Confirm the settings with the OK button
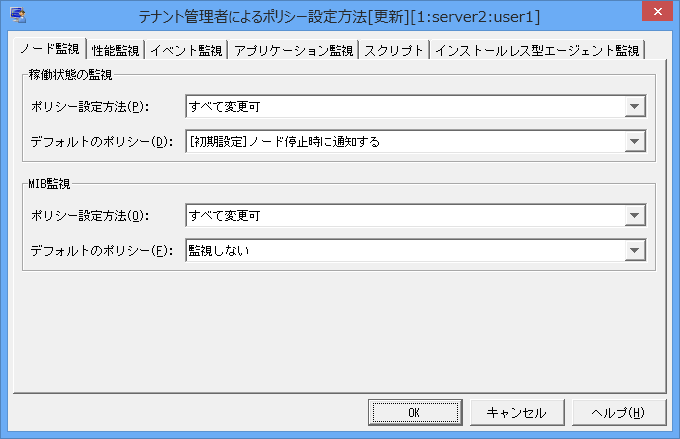Viewport: 680px width, 439px height. (x=415, y=413)
